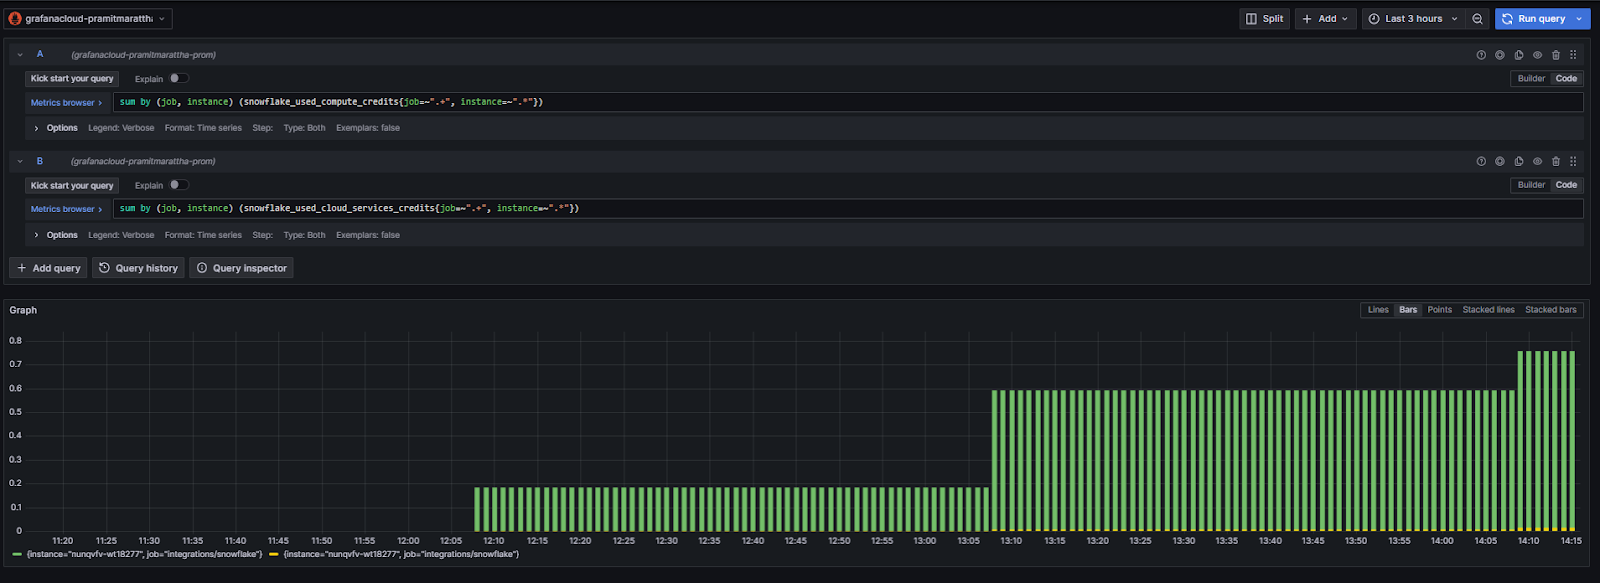This screenshot has width=1600, height=583.
Task: Open help for query A
Action: point(1481,55)
